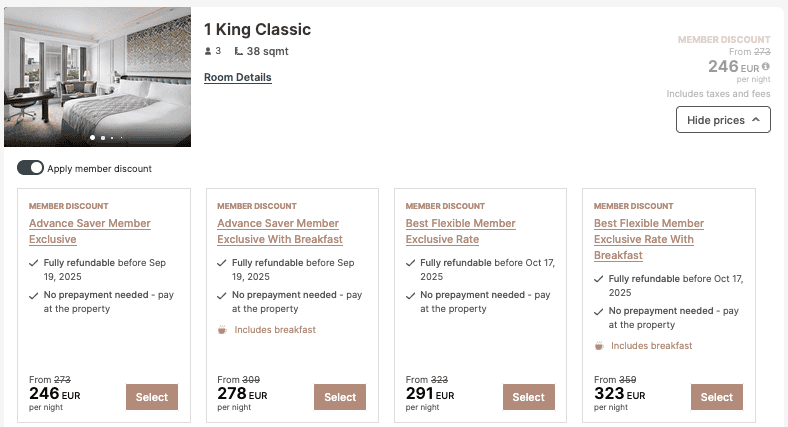Click the first carousel dot on room photo

(x=92, y=137)
